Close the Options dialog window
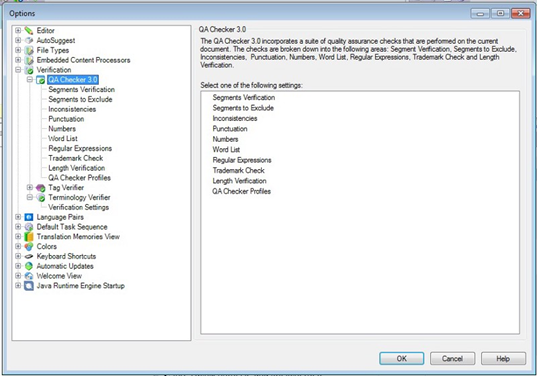 tap(520, 13)
